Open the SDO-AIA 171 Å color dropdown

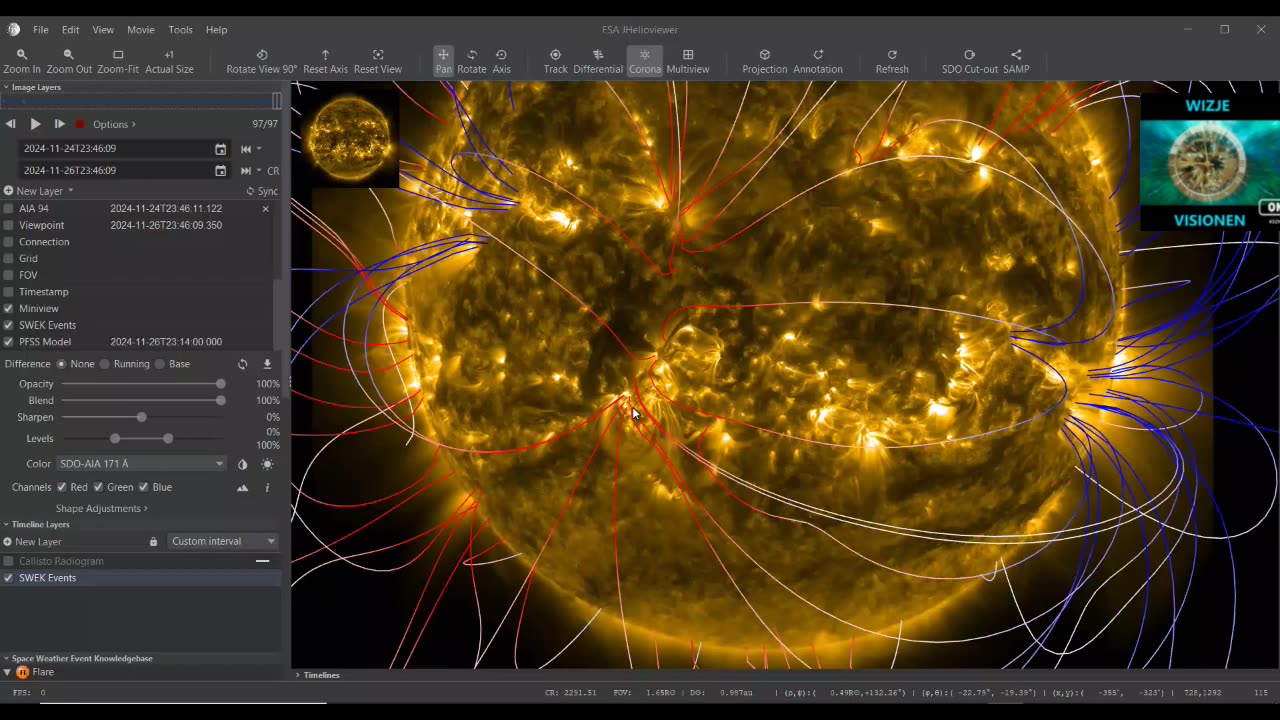click(141, 464)
